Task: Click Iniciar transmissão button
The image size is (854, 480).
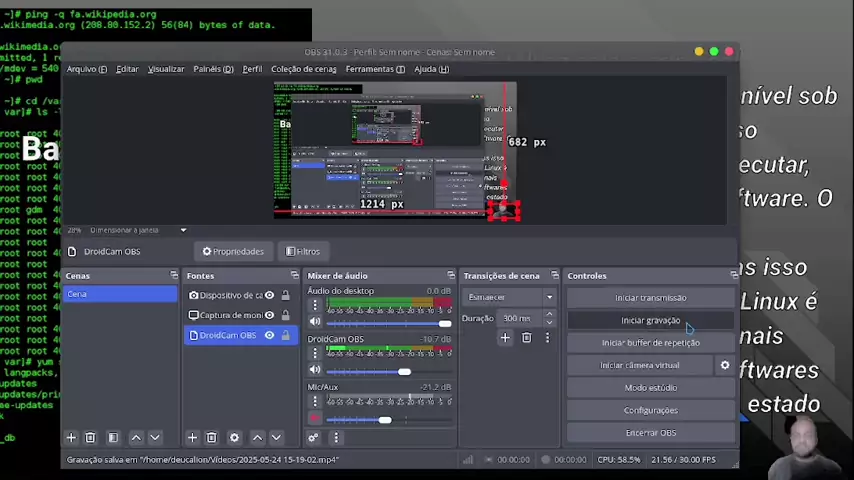Action: pyautogui.click(x=651, y=297)
